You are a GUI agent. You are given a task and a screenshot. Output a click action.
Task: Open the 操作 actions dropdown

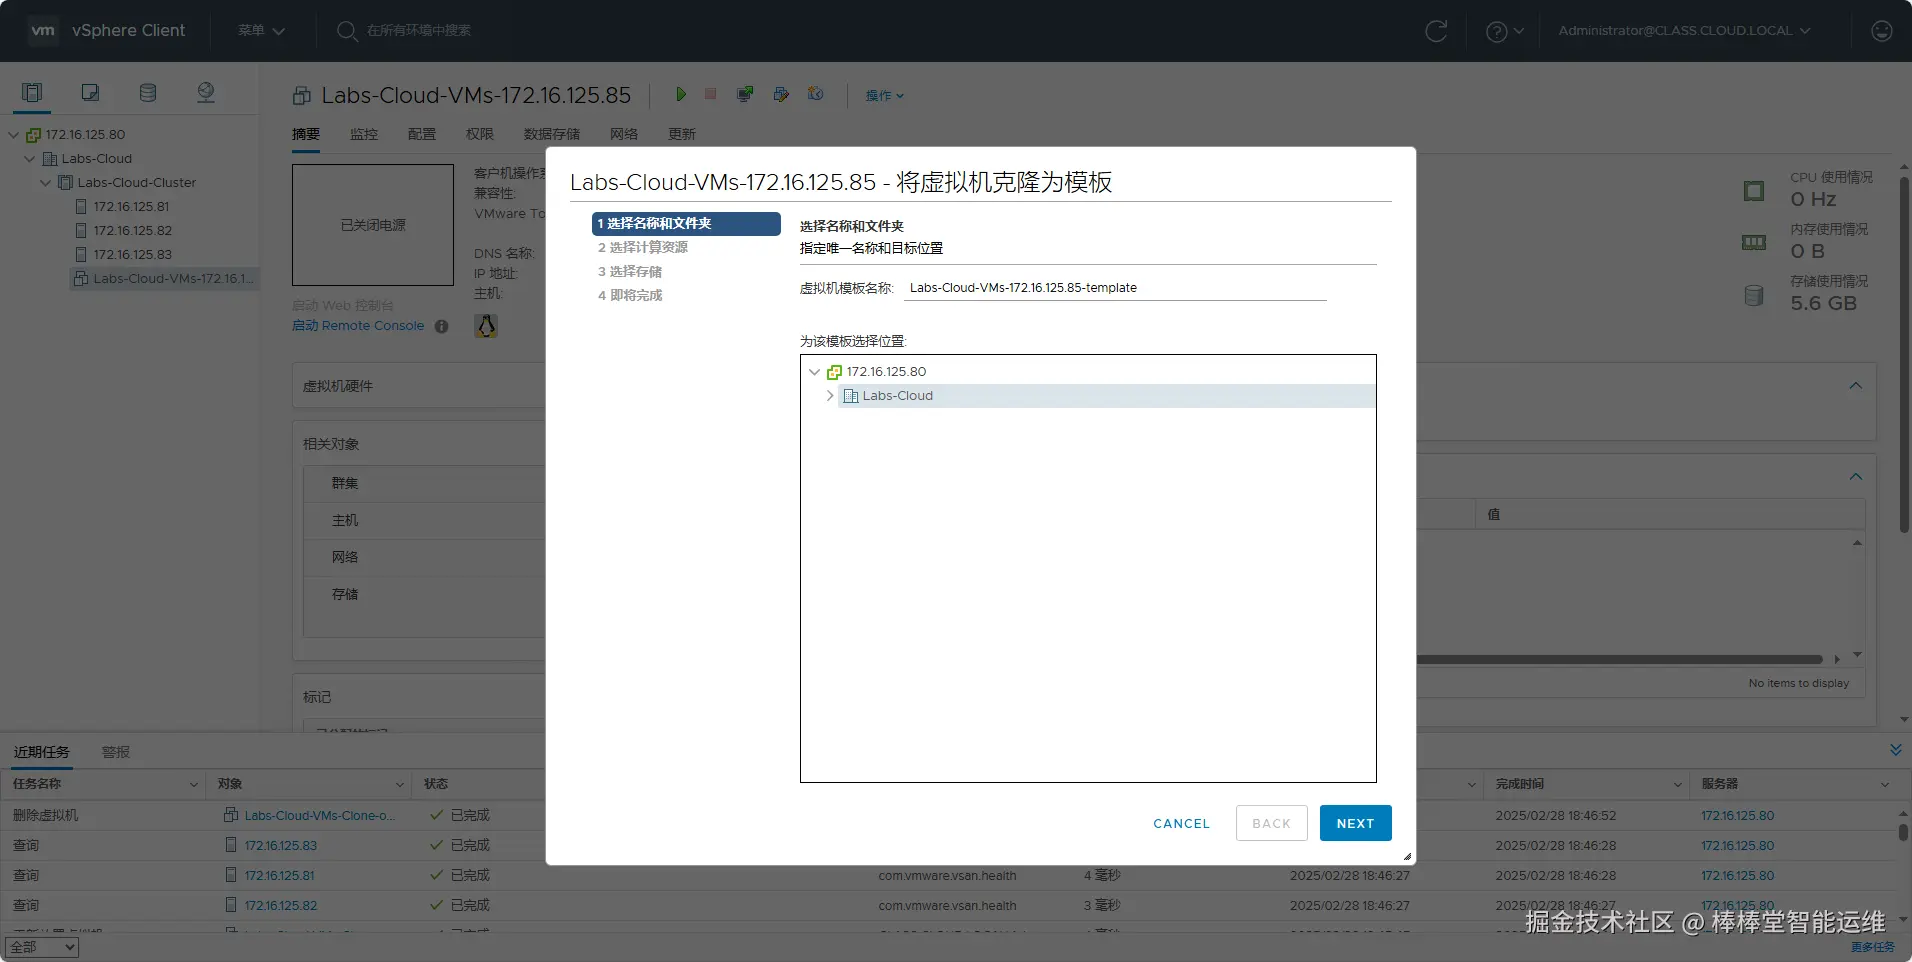pos(885,95)
